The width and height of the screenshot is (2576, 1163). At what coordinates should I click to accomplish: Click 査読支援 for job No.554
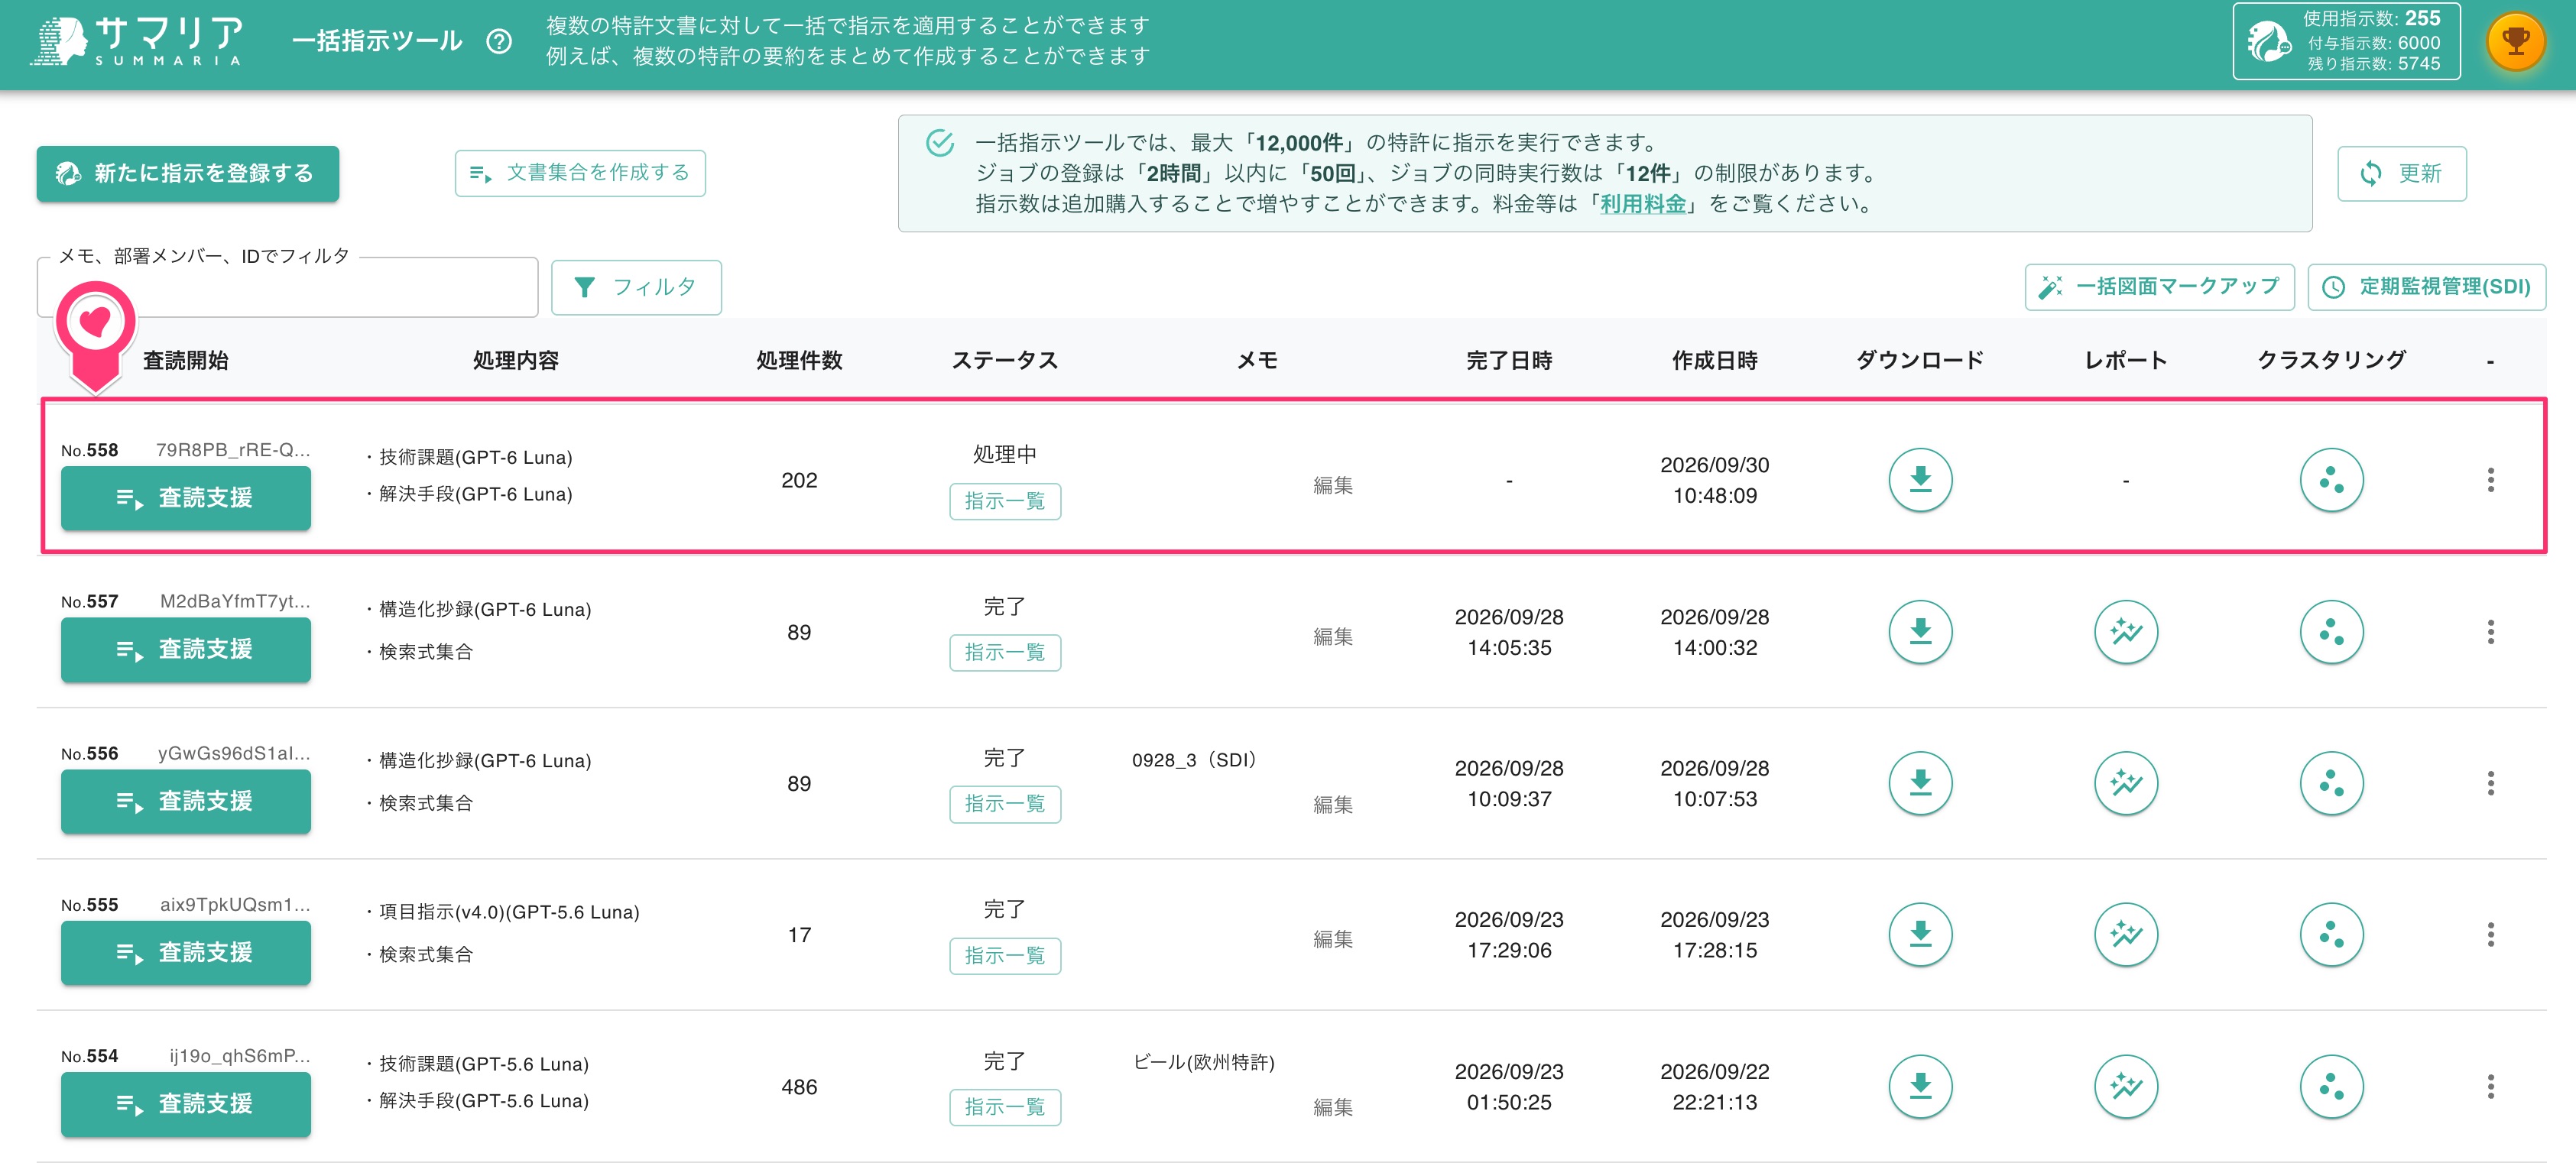coord(186,1104)
